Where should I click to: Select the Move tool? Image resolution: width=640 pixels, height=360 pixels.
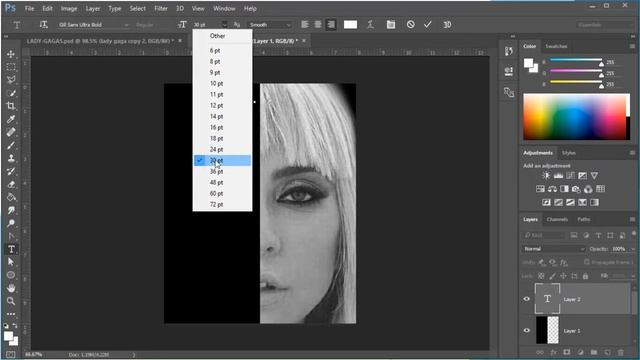tap(11, 54)
